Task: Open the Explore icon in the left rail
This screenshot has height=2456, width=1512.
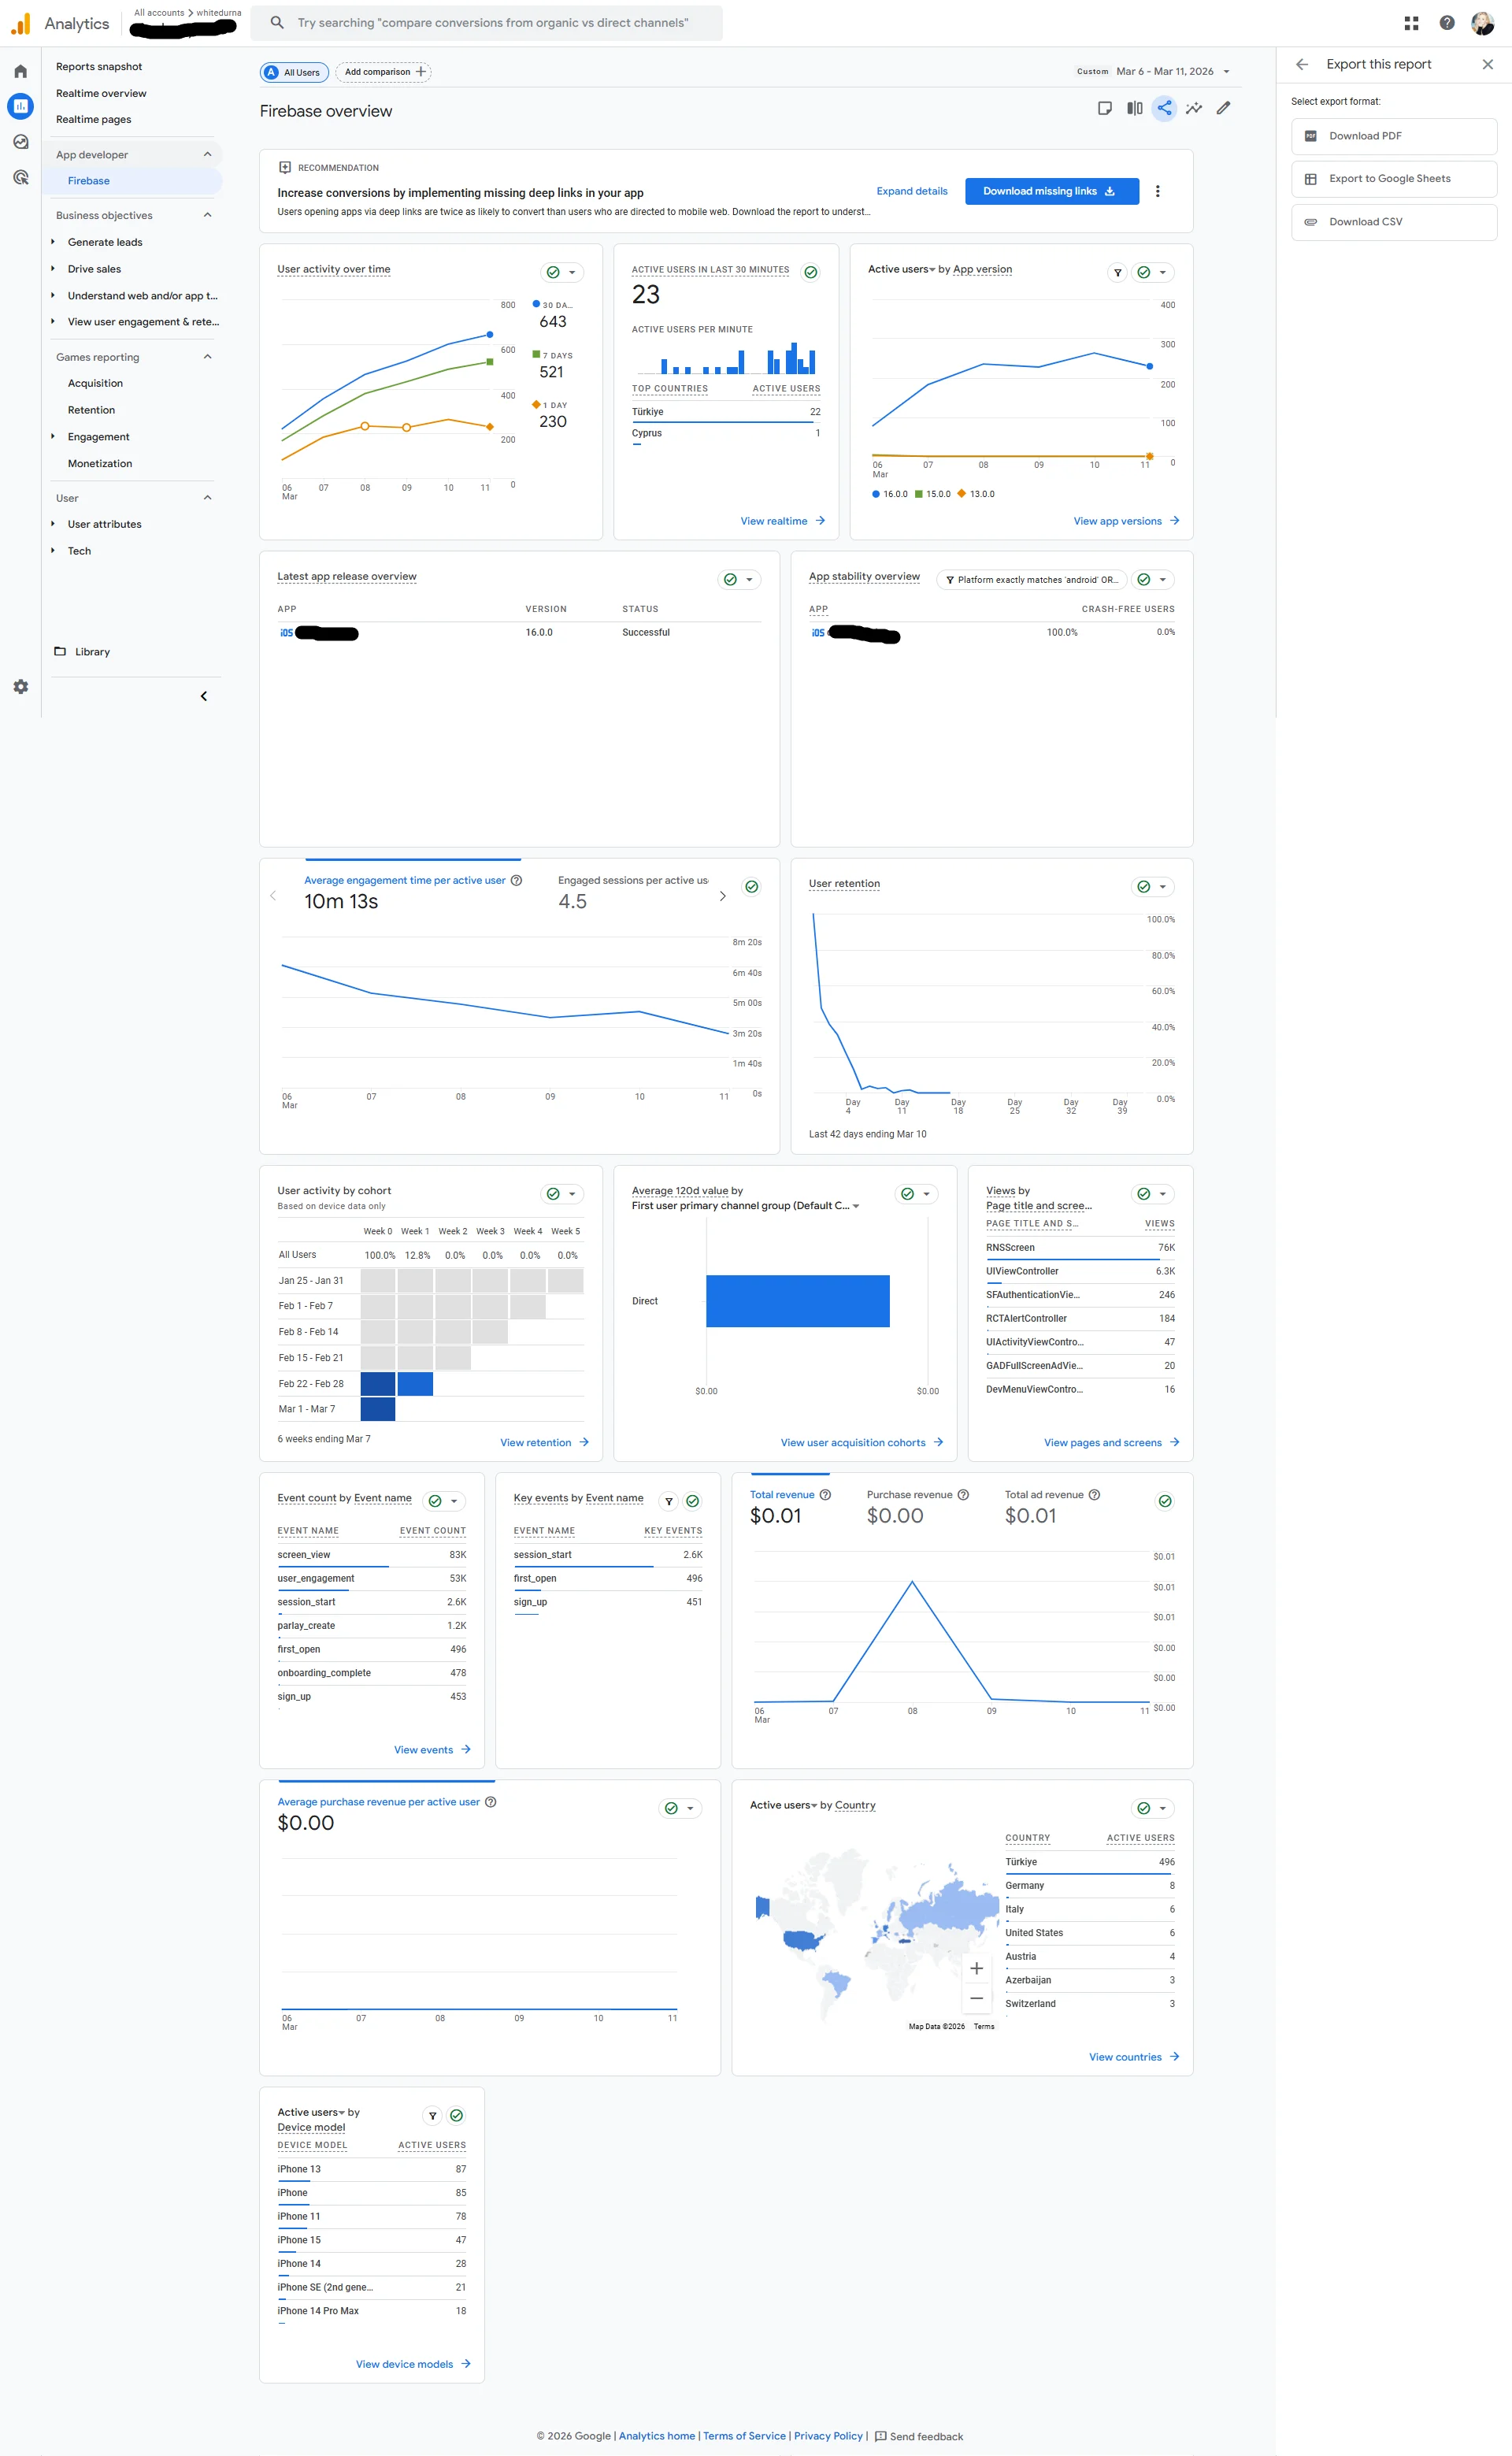Action: coord(20,142)
